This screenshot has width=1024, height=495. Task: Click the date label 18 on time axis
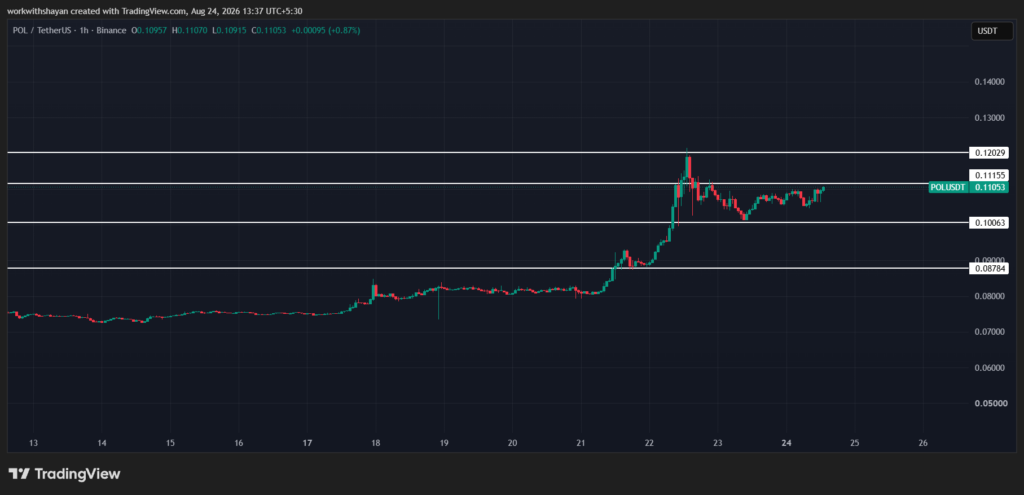376,443
